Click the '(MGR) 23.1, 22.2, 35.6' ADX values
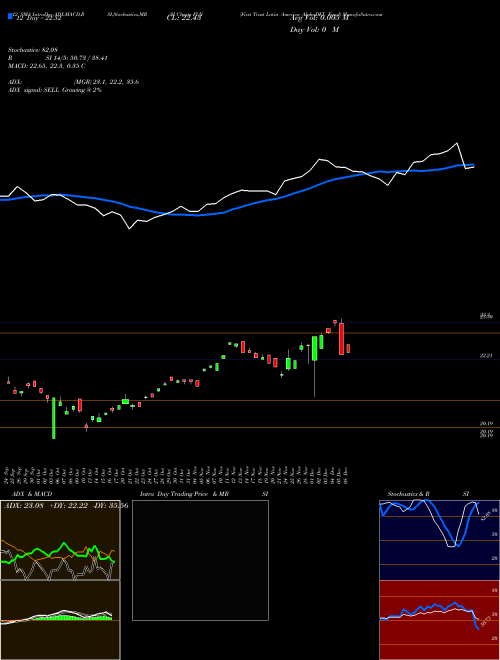Image resolution: width=500 pixels, height=660 pixels. 106,82
